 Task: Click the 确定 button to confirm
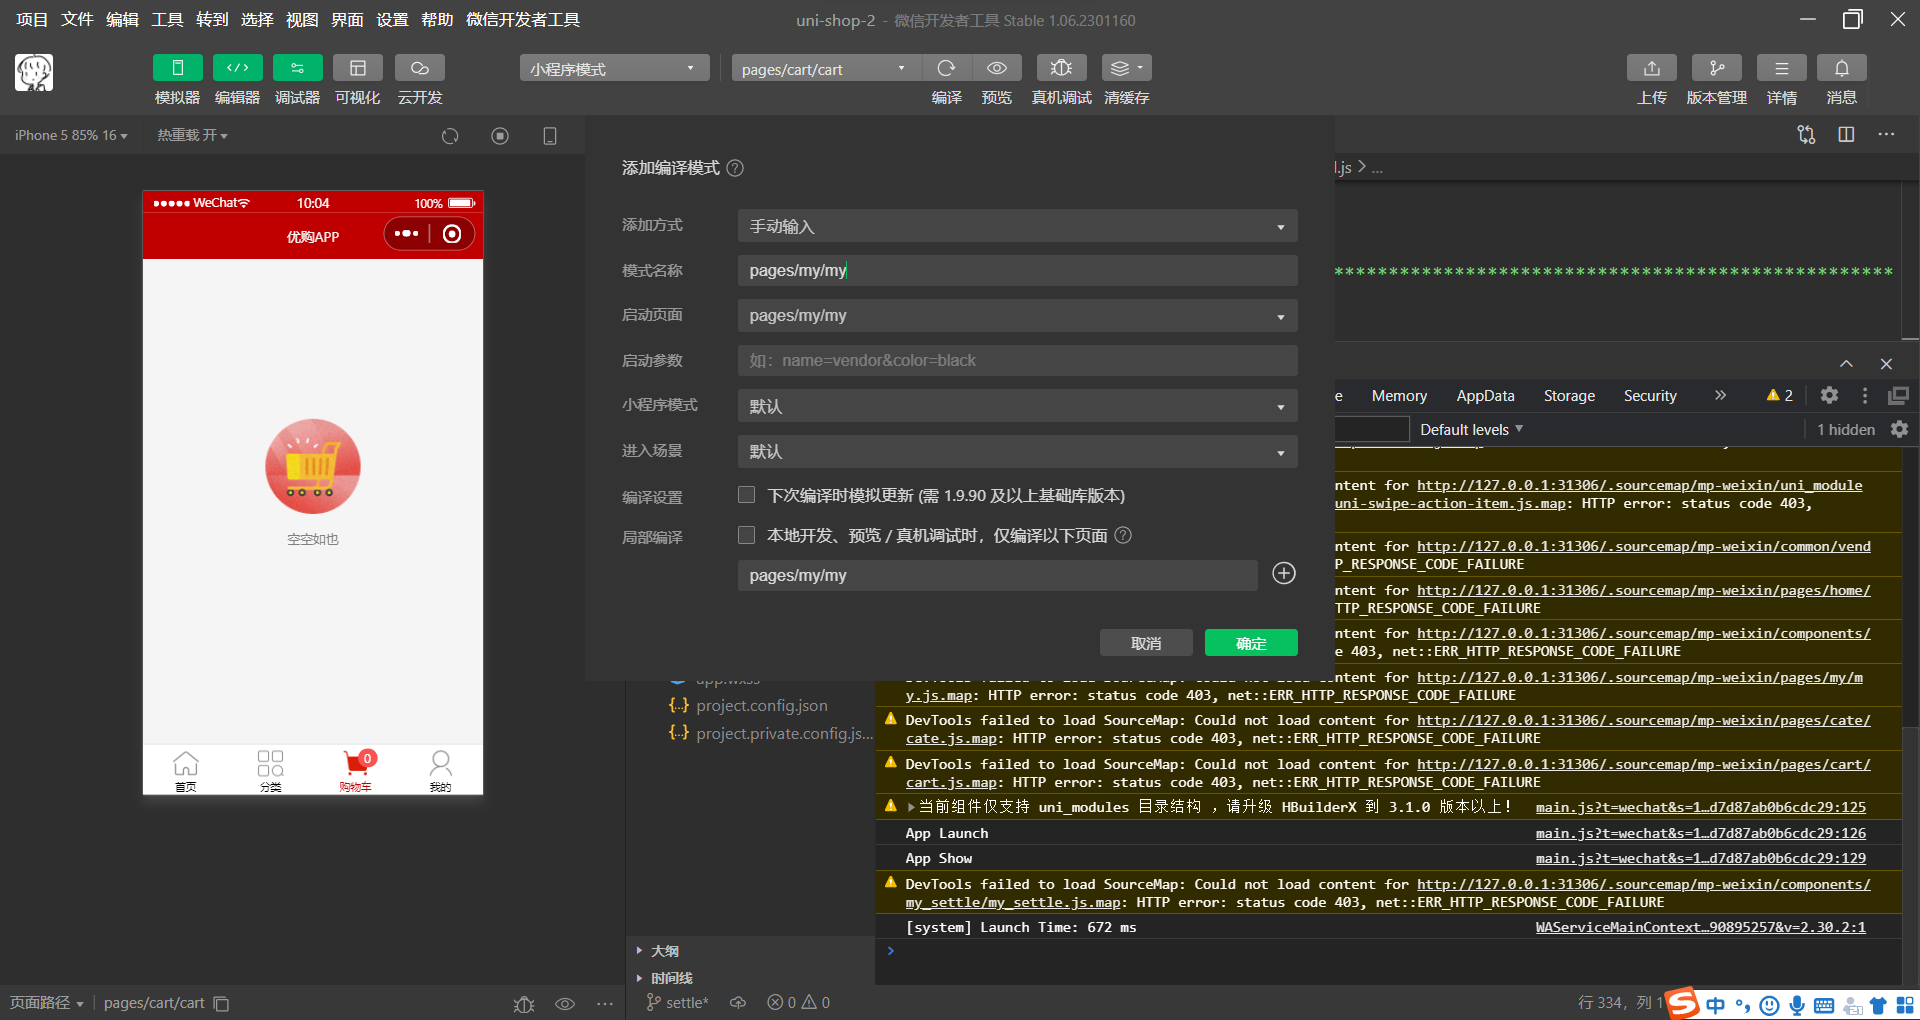pos(1250,643)
